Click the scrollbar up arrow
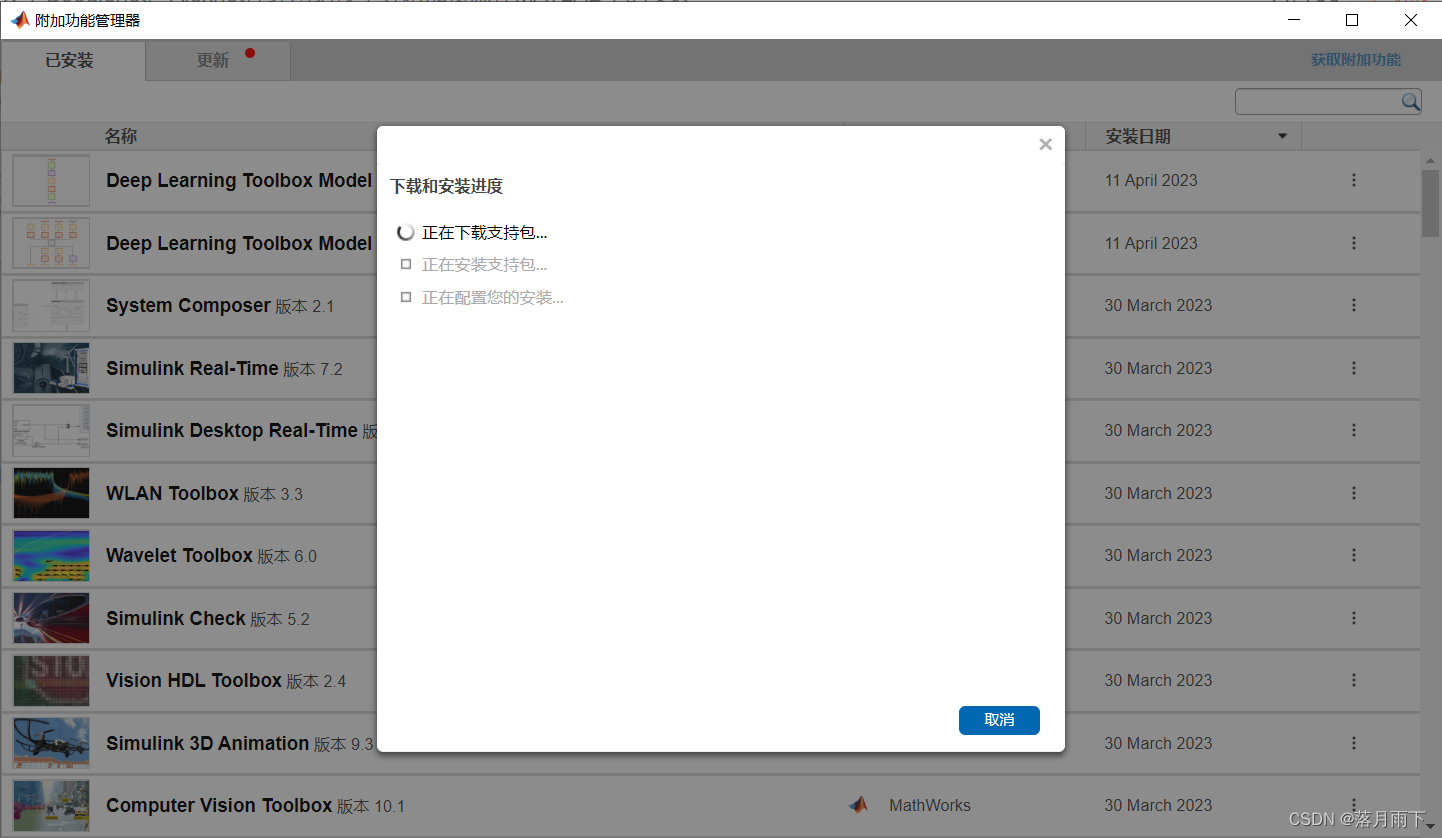This screenshot has width=1442, height=838. click(x=1431, y=160)
